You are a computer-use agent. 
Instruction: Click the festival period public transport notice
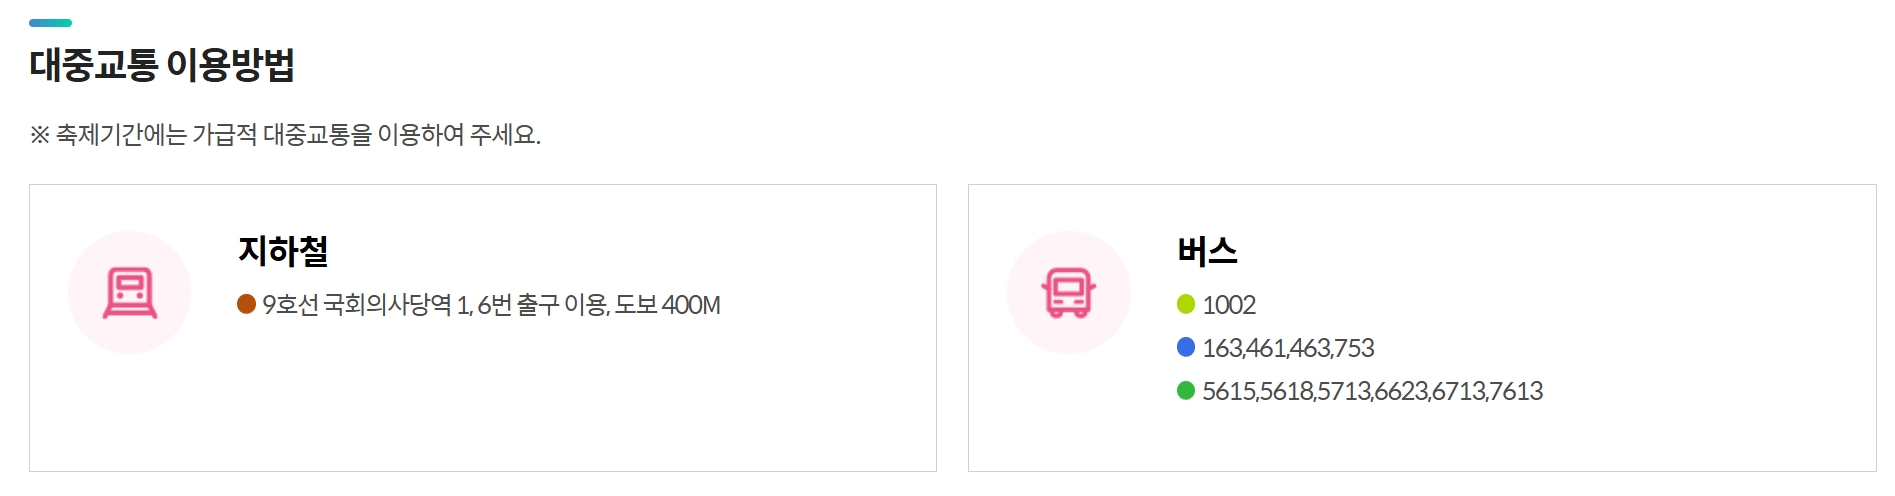[x=285, y=135]
